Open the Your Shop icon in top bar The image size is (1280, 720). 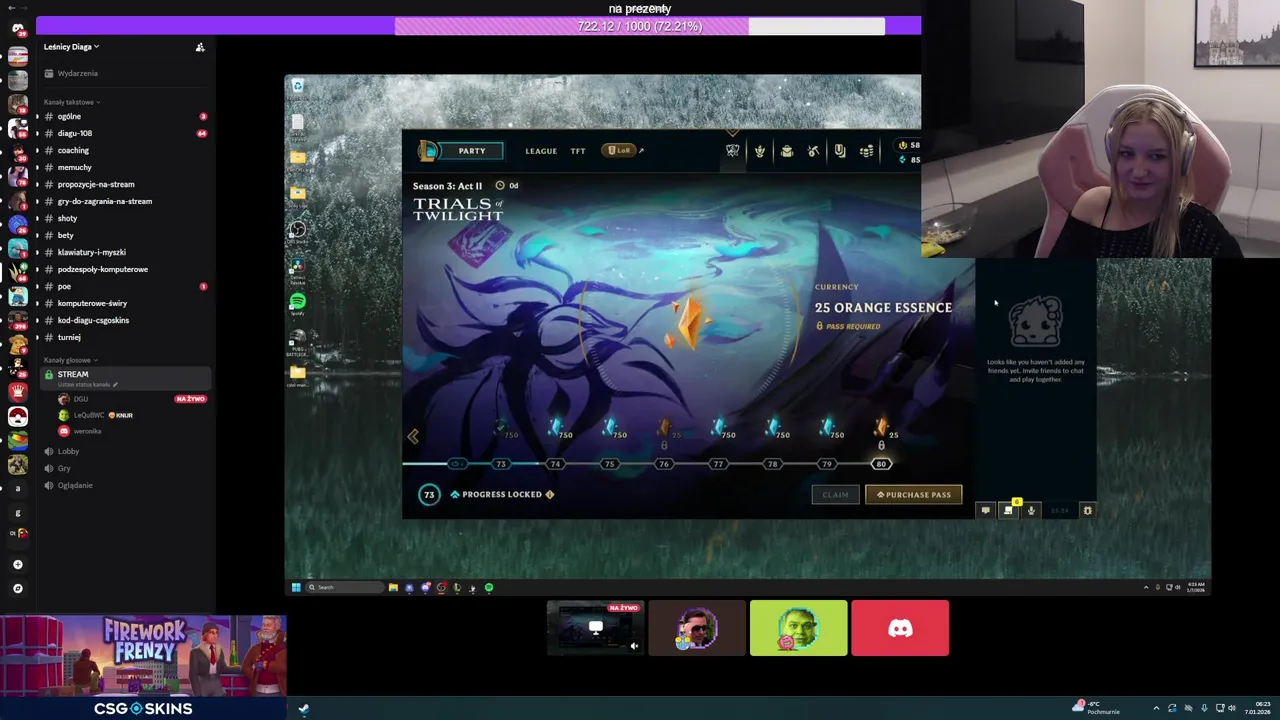point(840,151)
